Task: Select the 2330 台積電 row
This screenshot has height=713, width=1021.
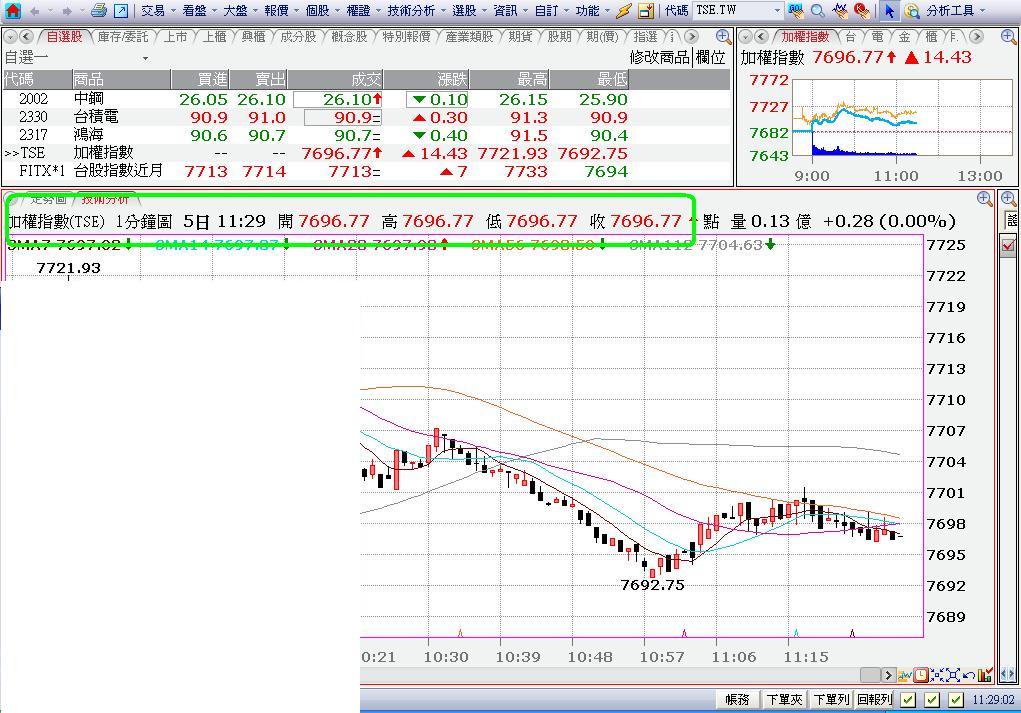Action: 316,117
